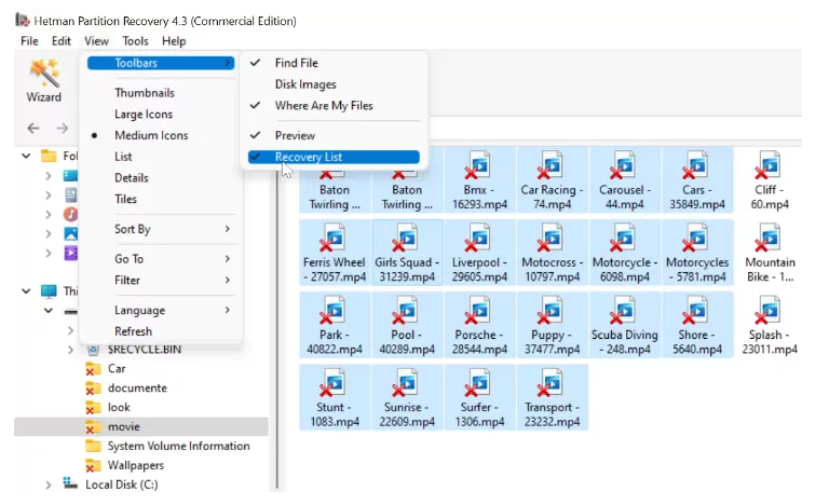Select Splash - 23011.mp4 file
This screenshot has height=500, width=820.
[x=769, y=325]
